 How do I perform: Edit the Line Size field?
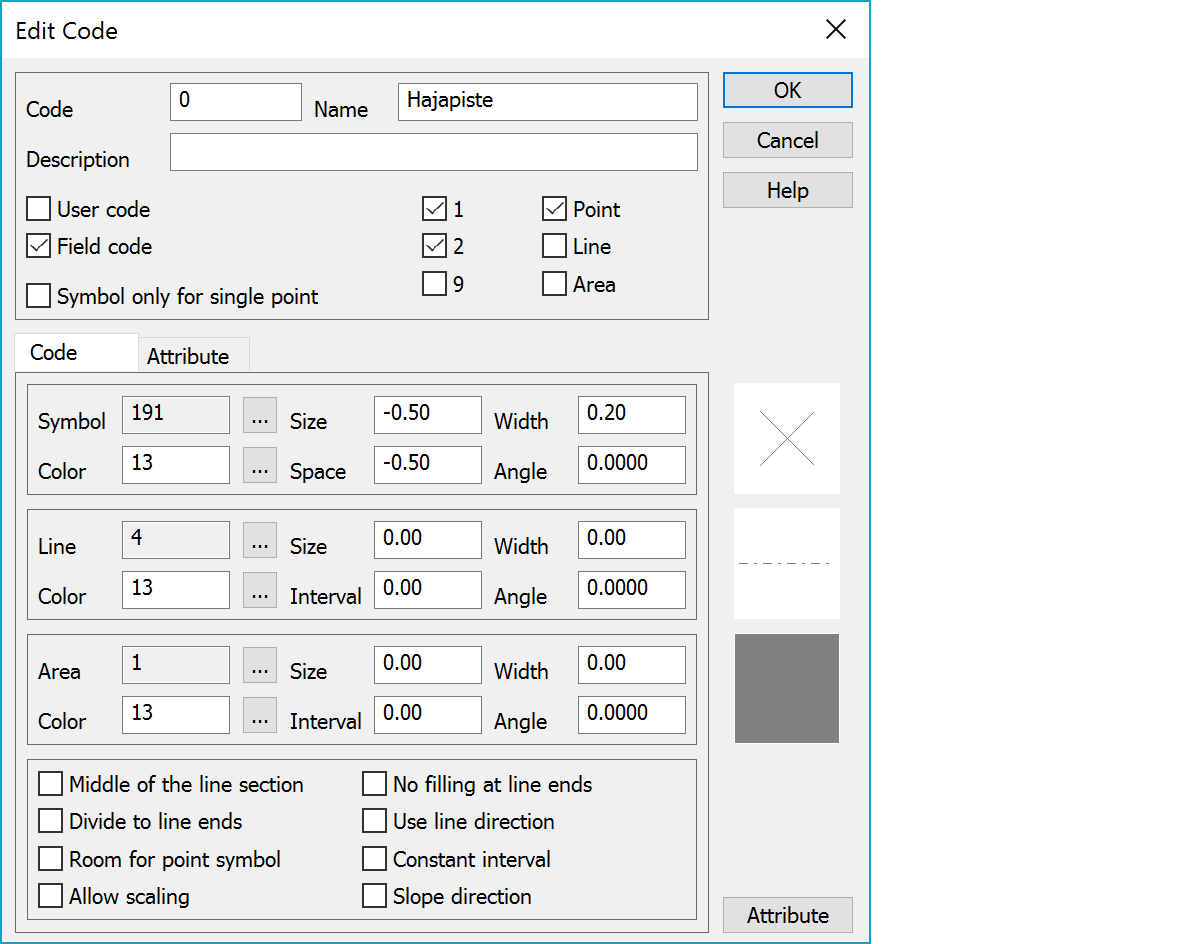coord(428,540)
